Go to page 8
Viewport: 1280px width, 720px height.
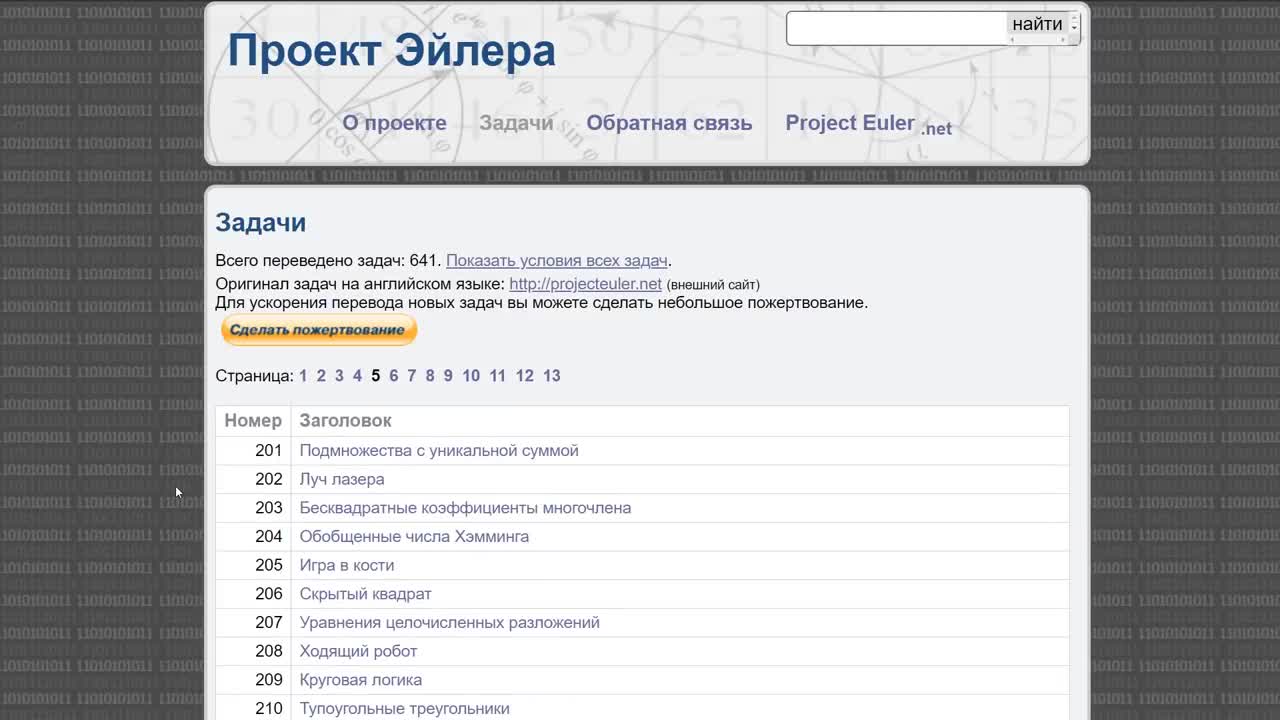(x=430, y=376)
